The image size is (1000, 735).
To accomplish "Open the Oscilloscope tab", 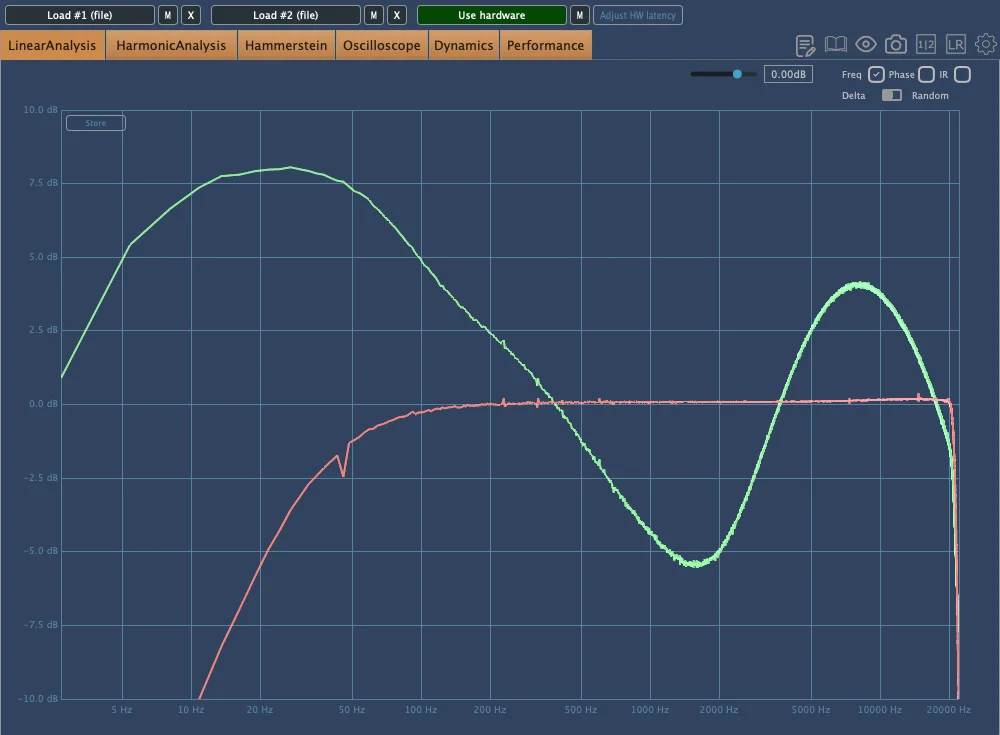I will [x=381, y=45].
